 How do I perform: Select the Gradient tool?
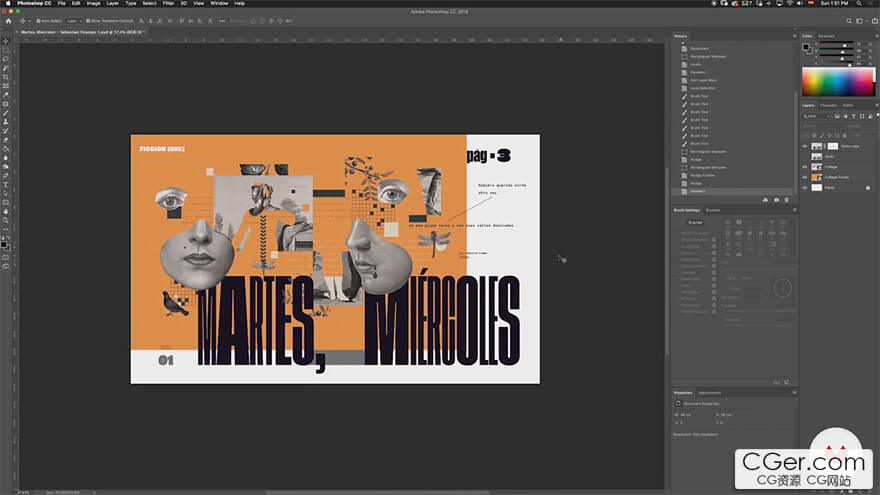pyautogui.click(x=6, y=149)
